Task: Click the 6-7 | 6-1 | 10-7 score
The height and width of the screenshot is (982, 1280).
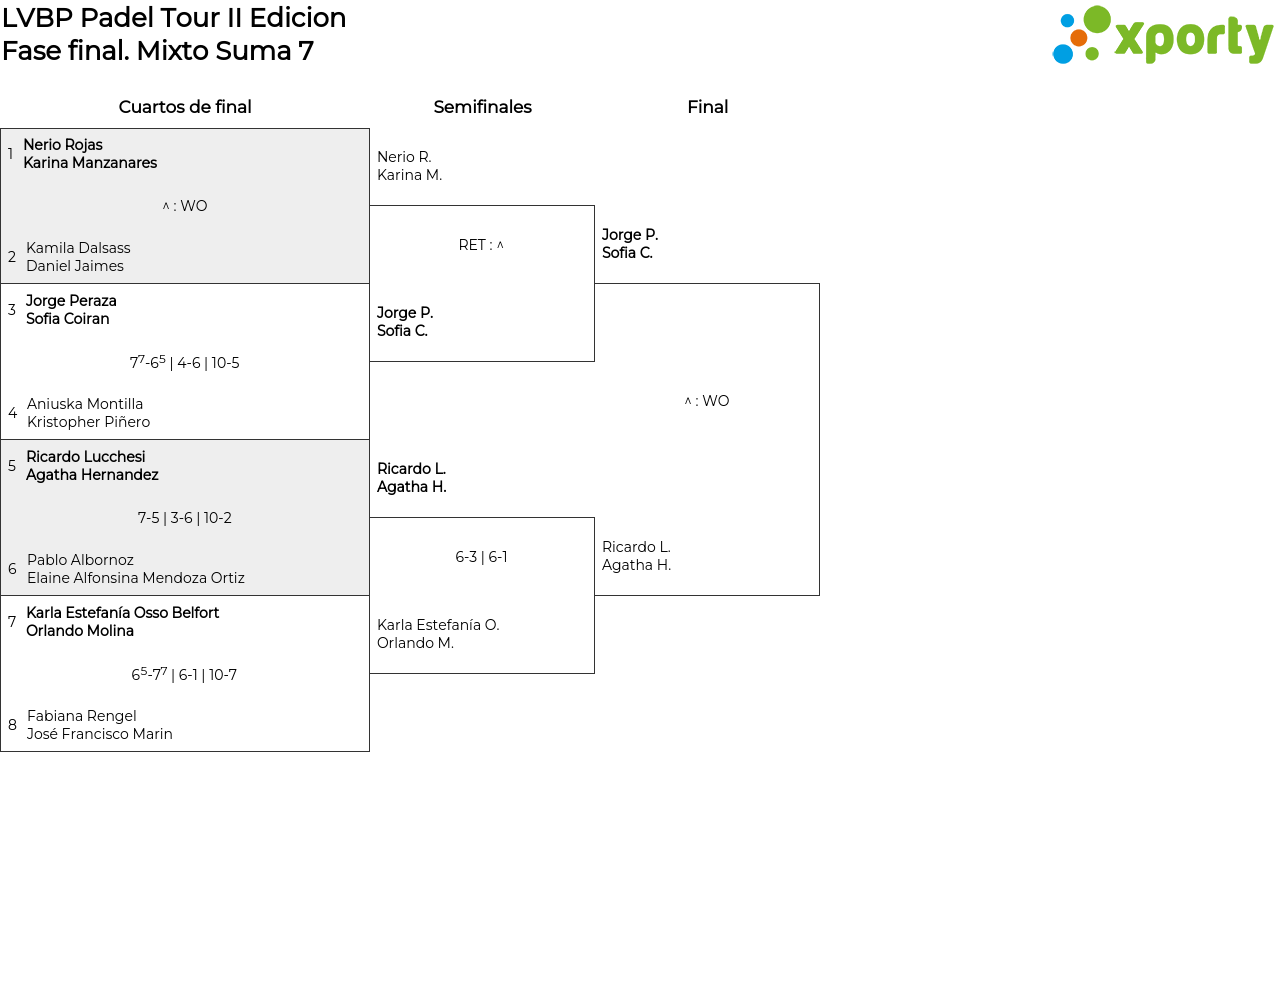Action: click(x=185, y=675)
